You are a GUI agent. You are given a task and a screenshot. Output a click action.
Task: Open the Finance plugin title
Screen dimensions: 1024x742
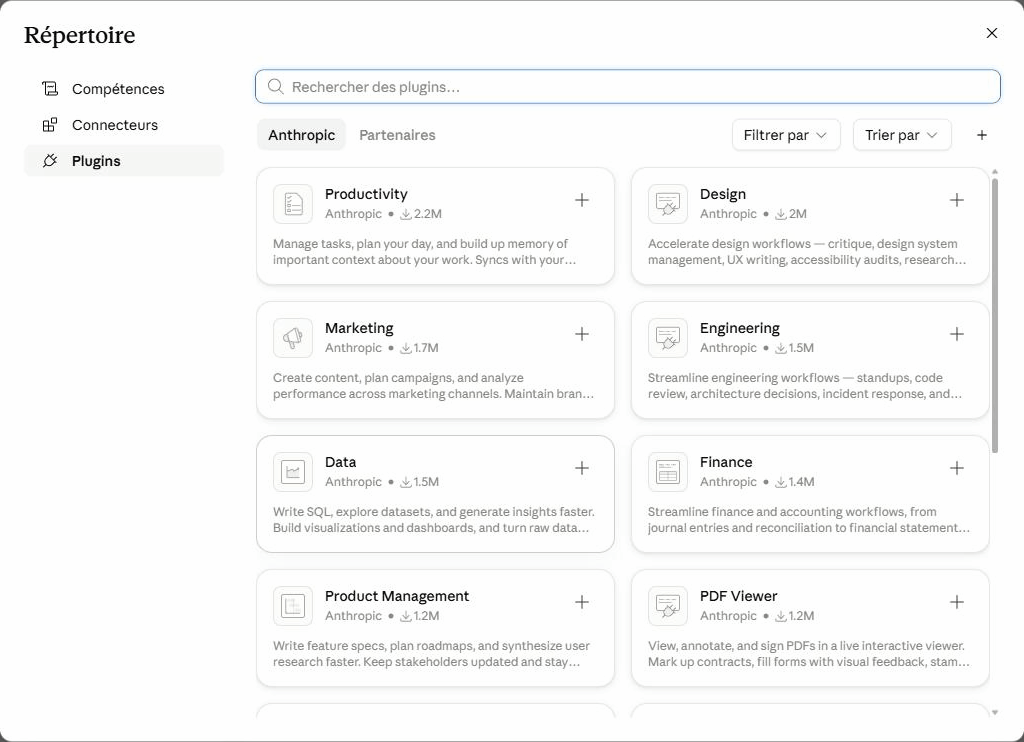click(x=726, y=462)
